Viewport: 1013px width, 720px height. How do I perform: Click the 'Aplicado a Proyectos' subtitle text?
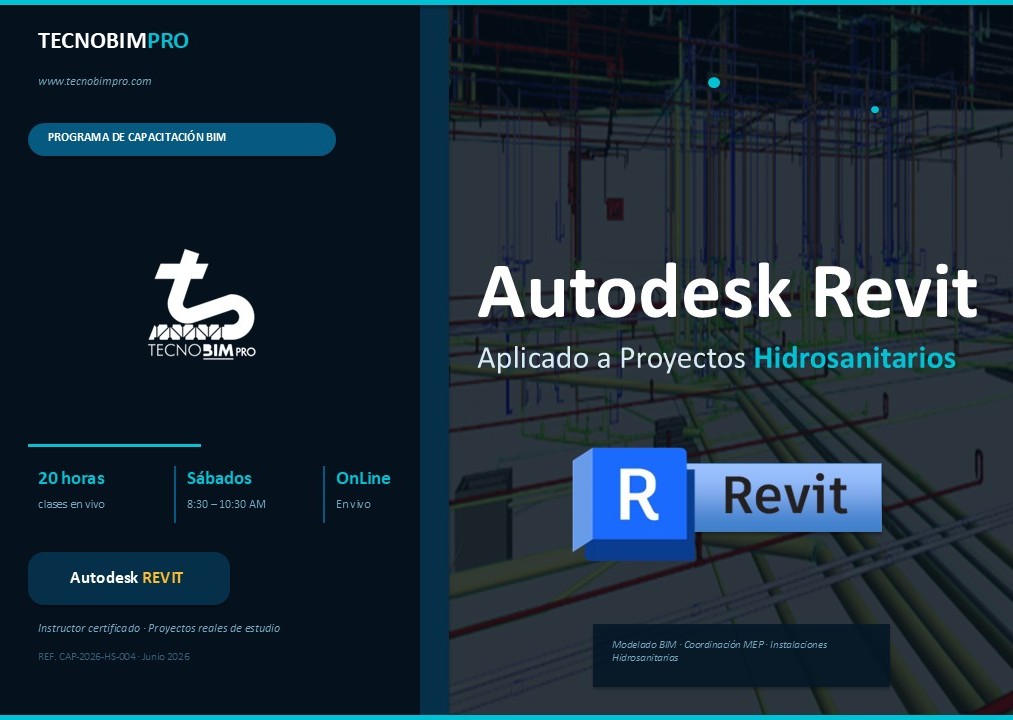[x=612, y=358]
